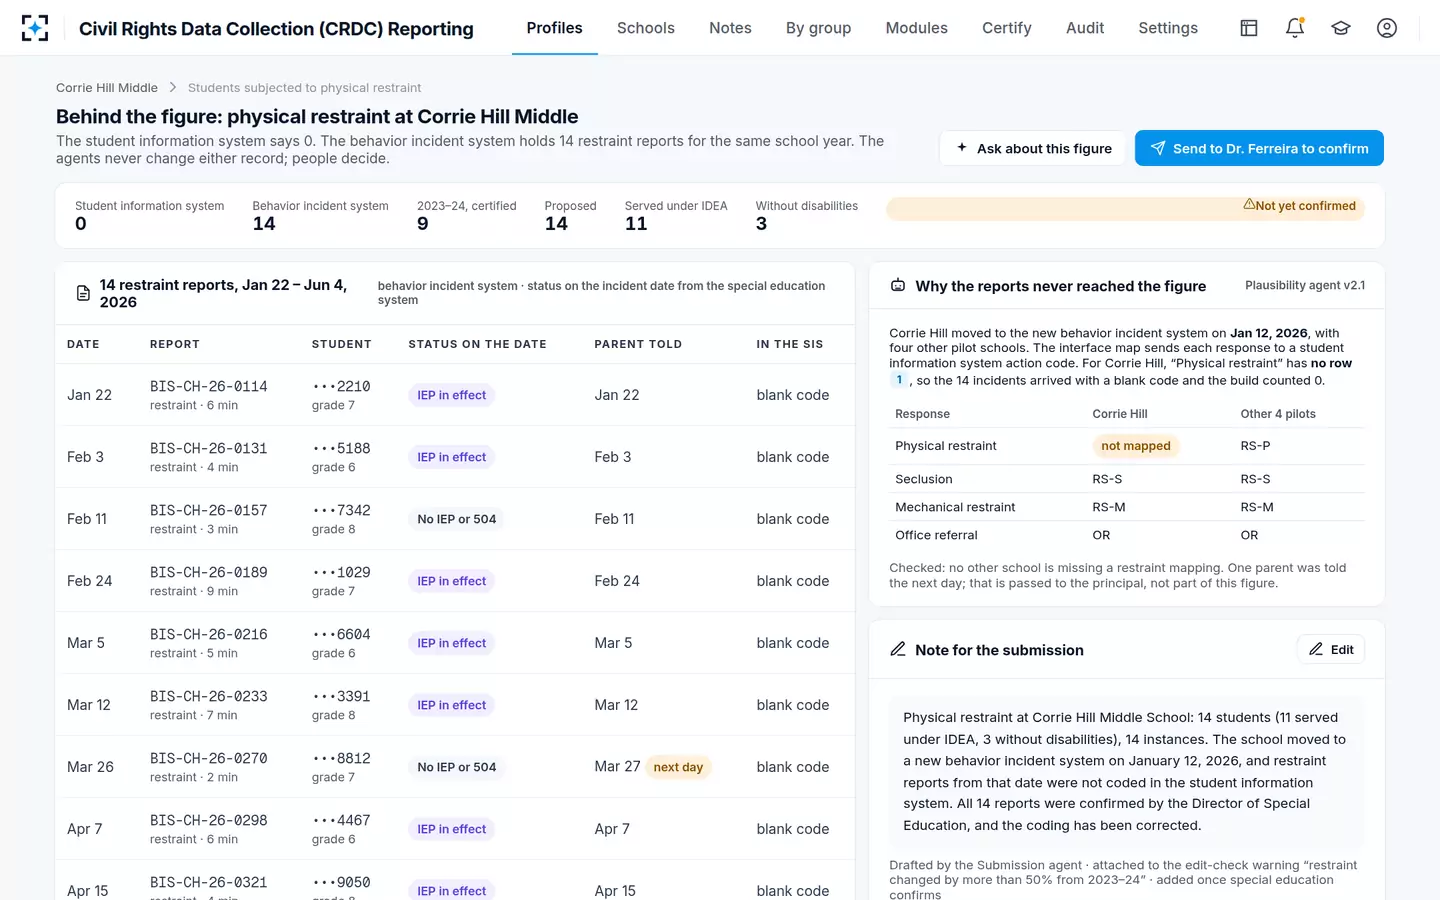
Task: Click the "not mapped" badge for Physical restraint
Action: [1136, 446]
